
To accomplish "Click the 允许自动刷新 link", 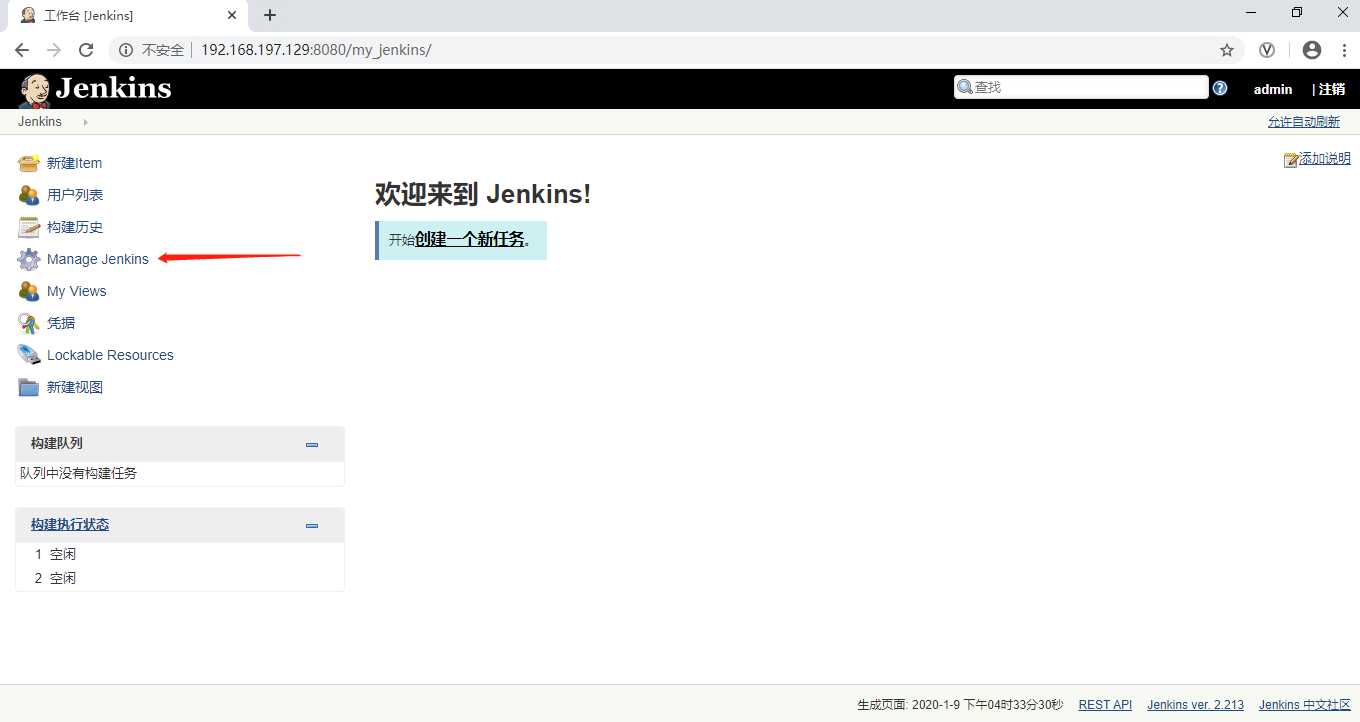I will click(1304, 122).
